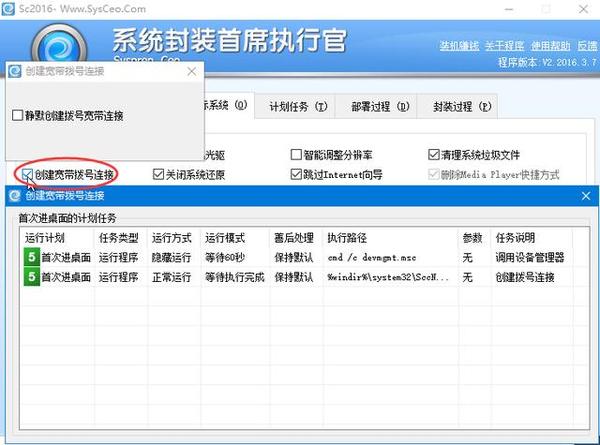The height and width of the screenshot is (445, 600).
Task: Click 程序版本 V2.2016.3.7 text
Action: 547,62
